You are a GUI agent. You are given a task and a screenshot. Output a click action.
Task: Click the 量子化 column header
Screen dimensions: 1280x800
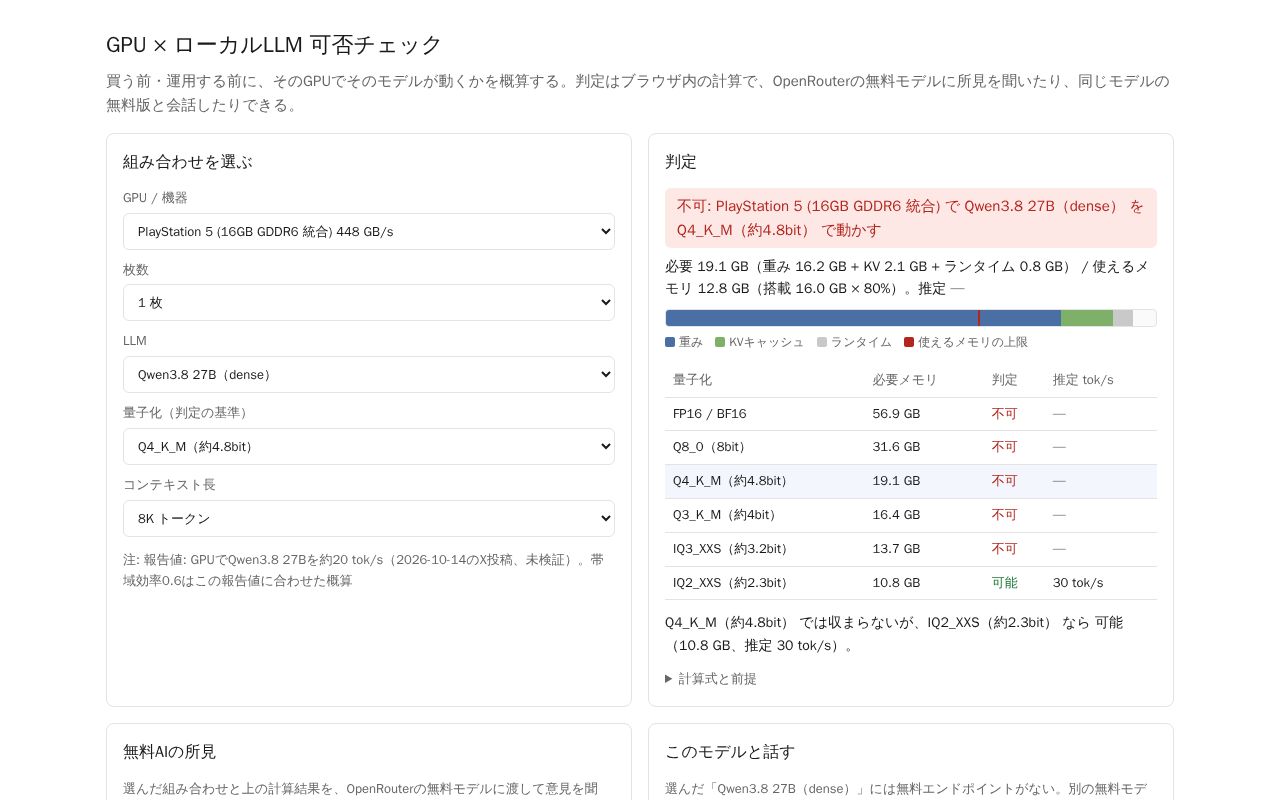(x=692, y=380)
